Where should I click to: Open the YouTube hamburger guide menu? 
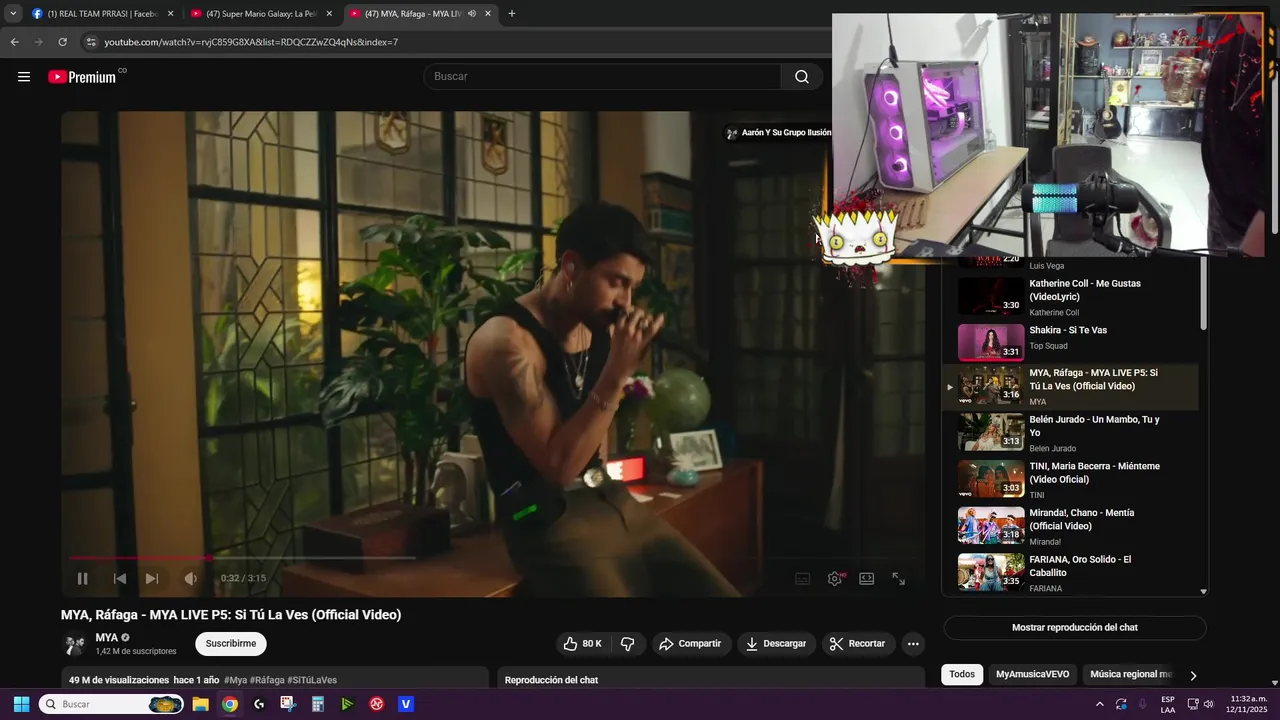pos(24,77)
